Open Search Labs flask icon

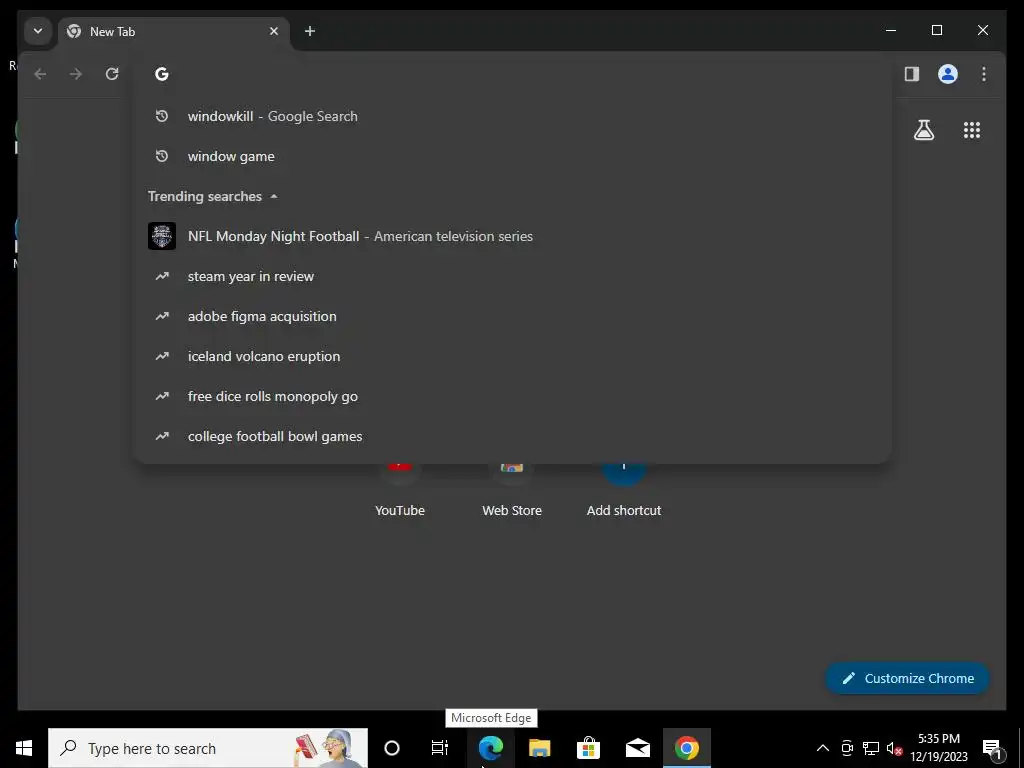coord(923,130)
